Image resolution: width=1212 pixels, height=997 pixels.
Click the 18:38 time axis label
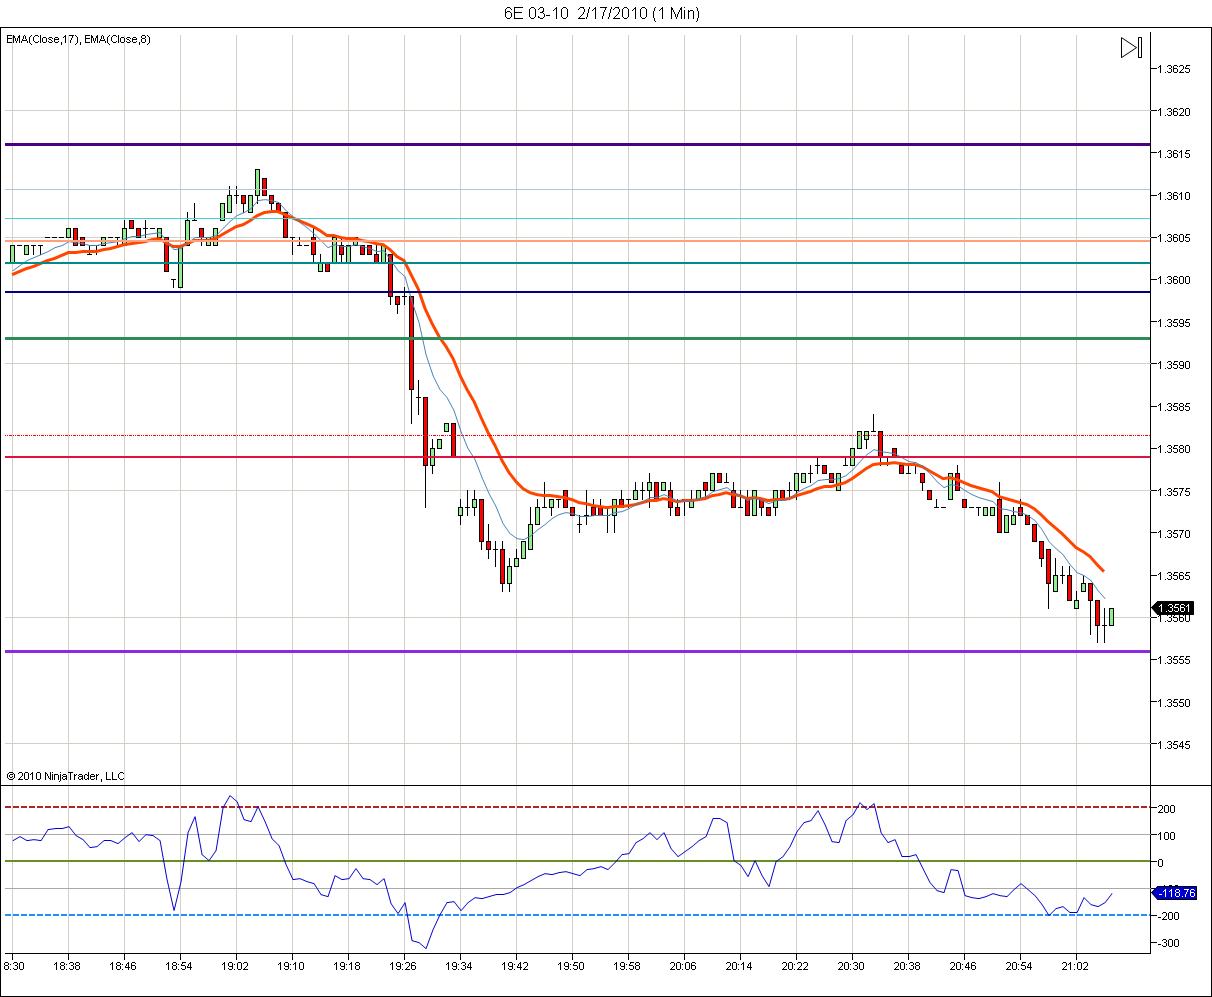[68, 967]
